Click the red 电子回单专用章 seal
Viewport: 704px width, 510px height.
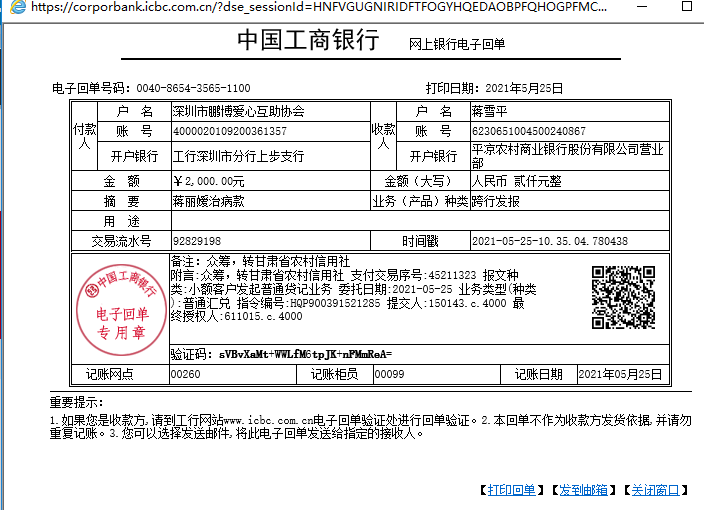[121, 310]
